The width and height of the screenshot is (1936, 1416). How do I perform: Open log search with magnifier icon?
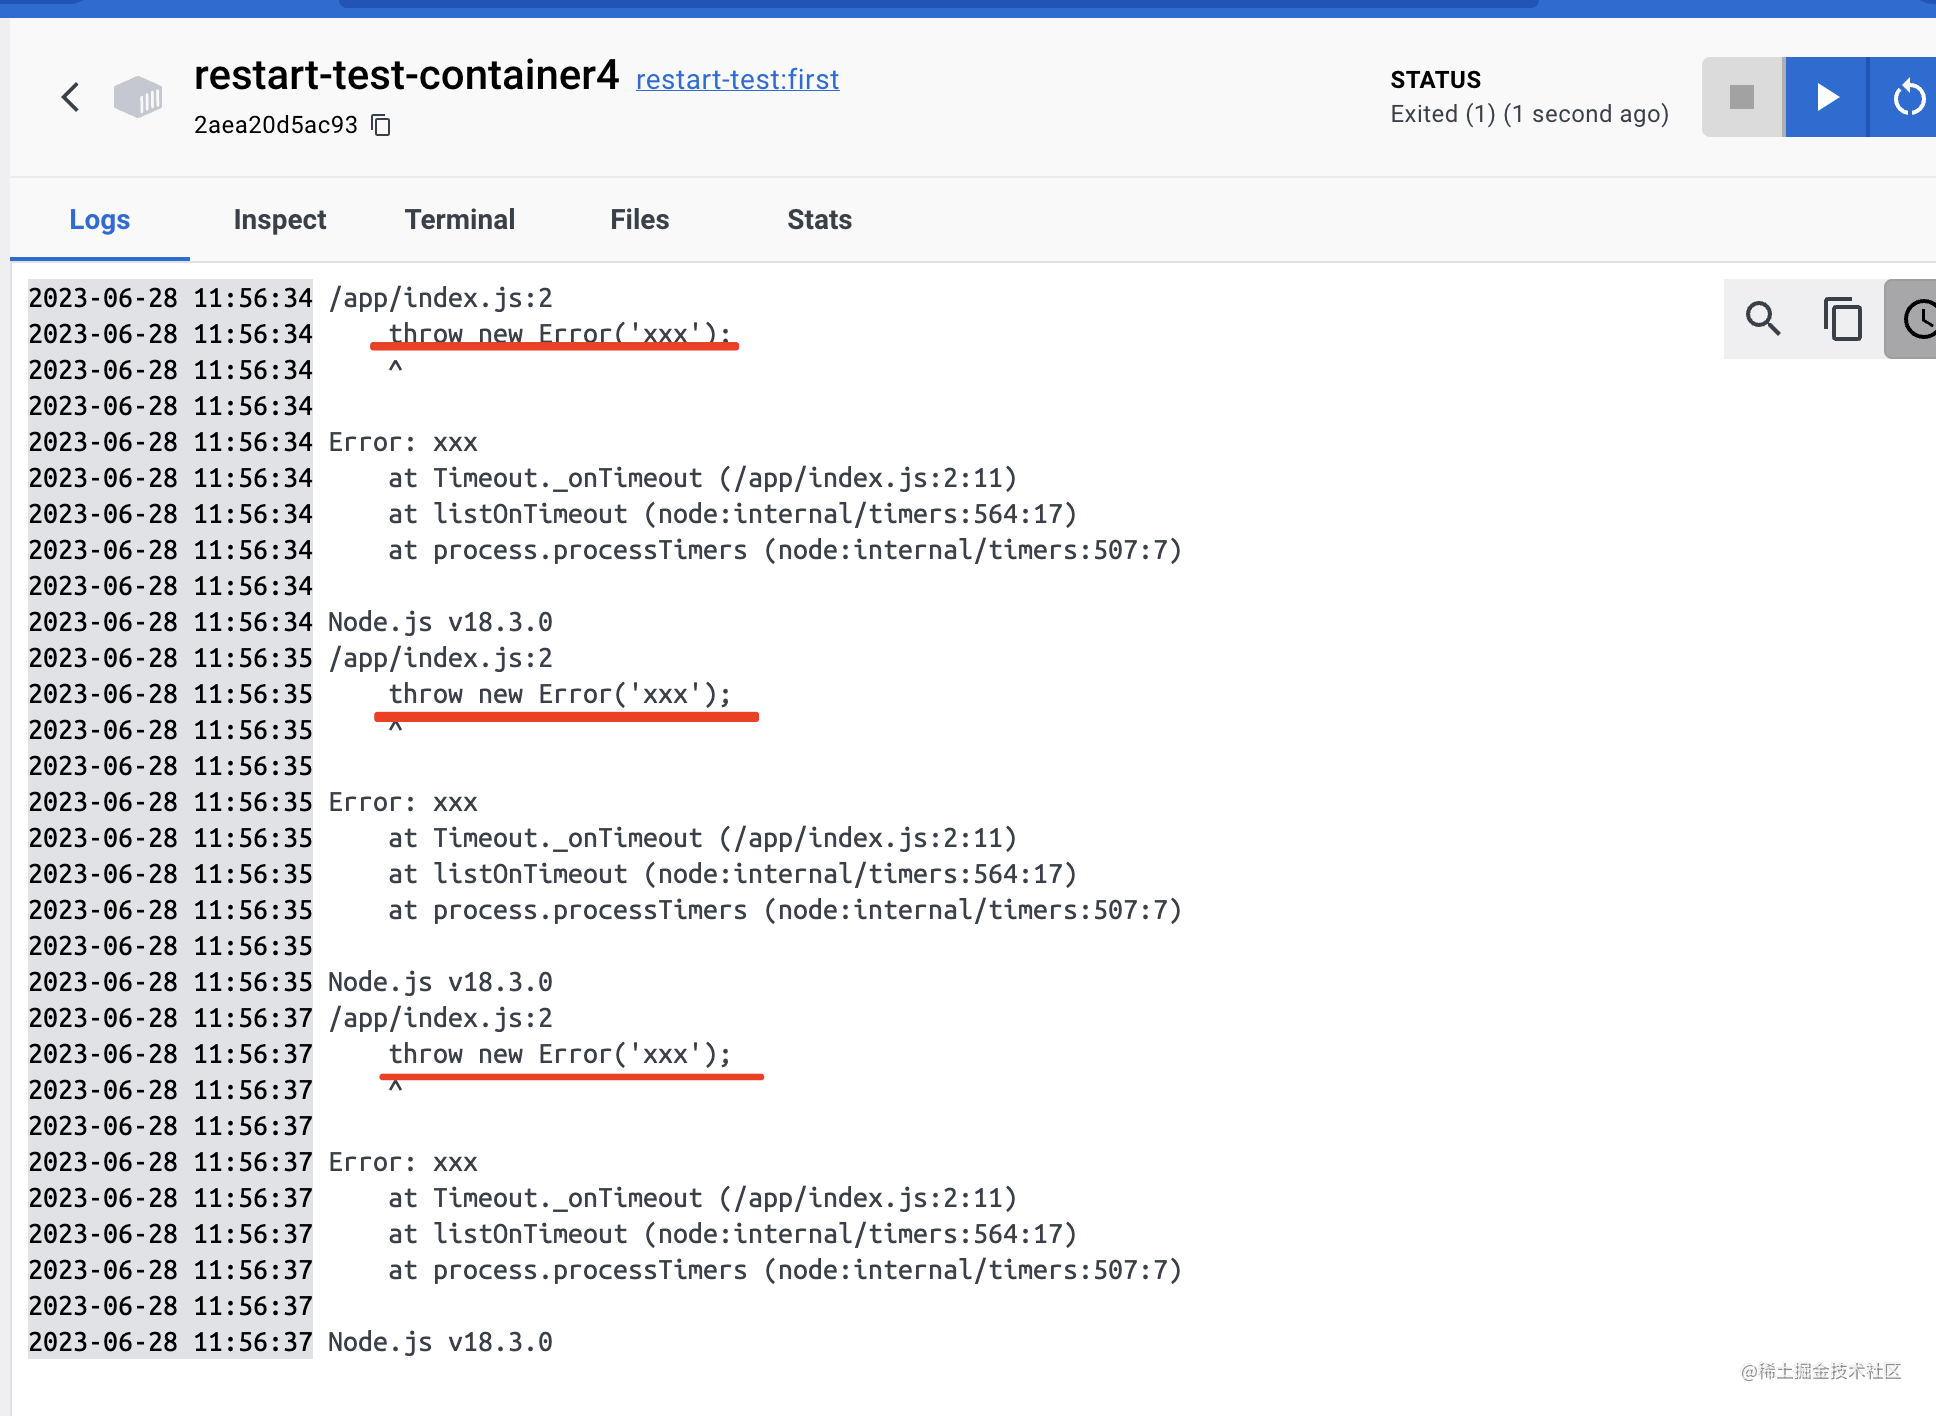point(1762,319)
